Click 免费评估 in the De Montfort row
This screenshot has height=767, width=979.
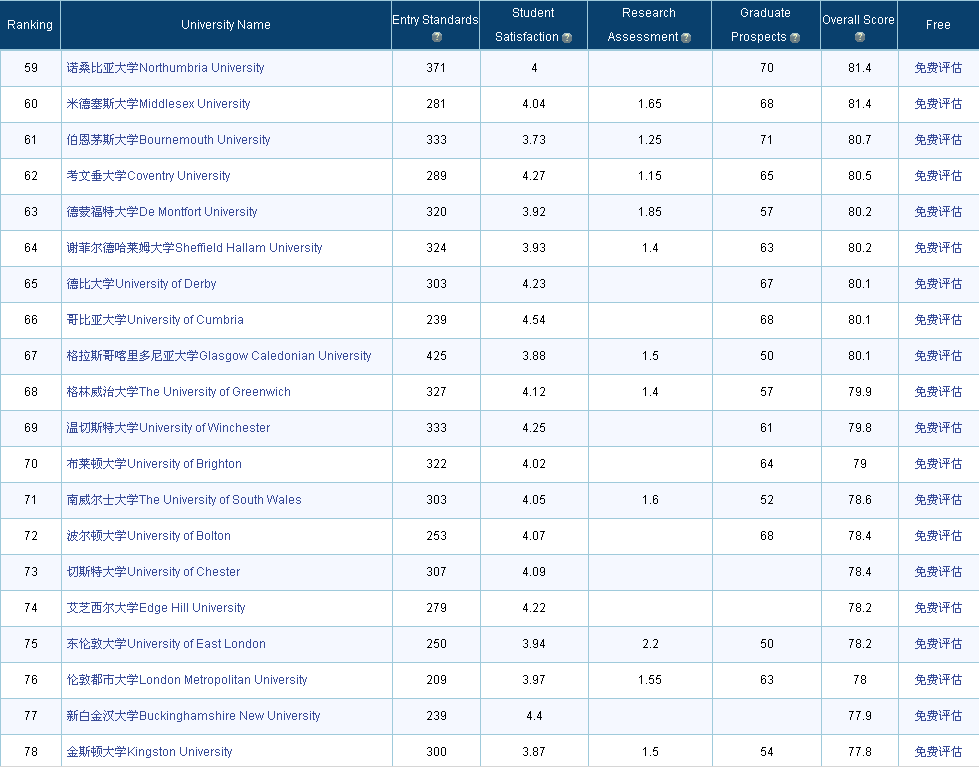[x=938, y=212]
